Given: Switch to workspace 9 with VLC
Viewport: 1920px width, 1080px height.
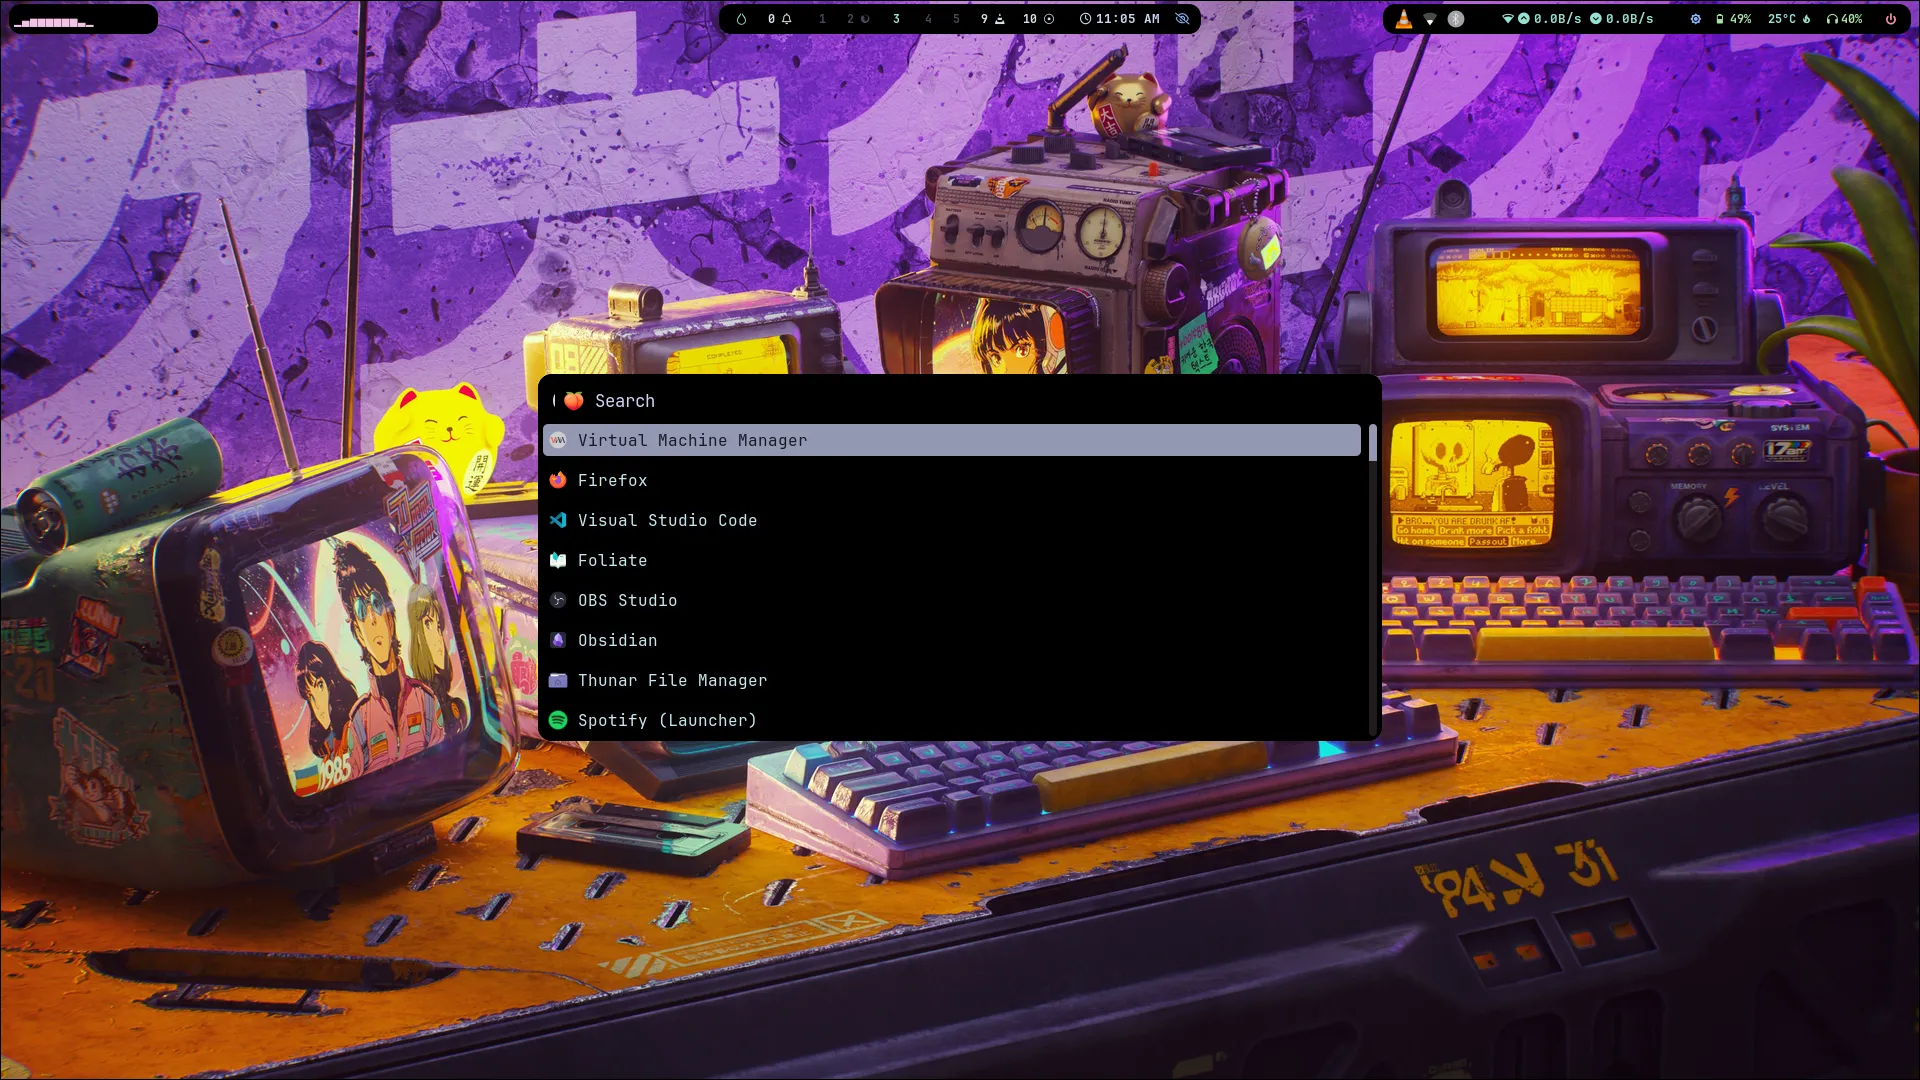Looking at the screenshot, I should [x=992, y=19].
